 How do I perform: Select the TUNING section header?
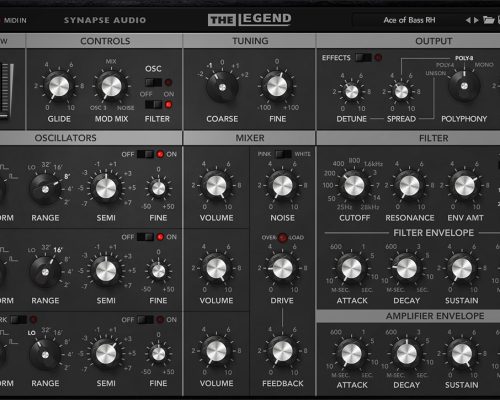click(250, 41)
